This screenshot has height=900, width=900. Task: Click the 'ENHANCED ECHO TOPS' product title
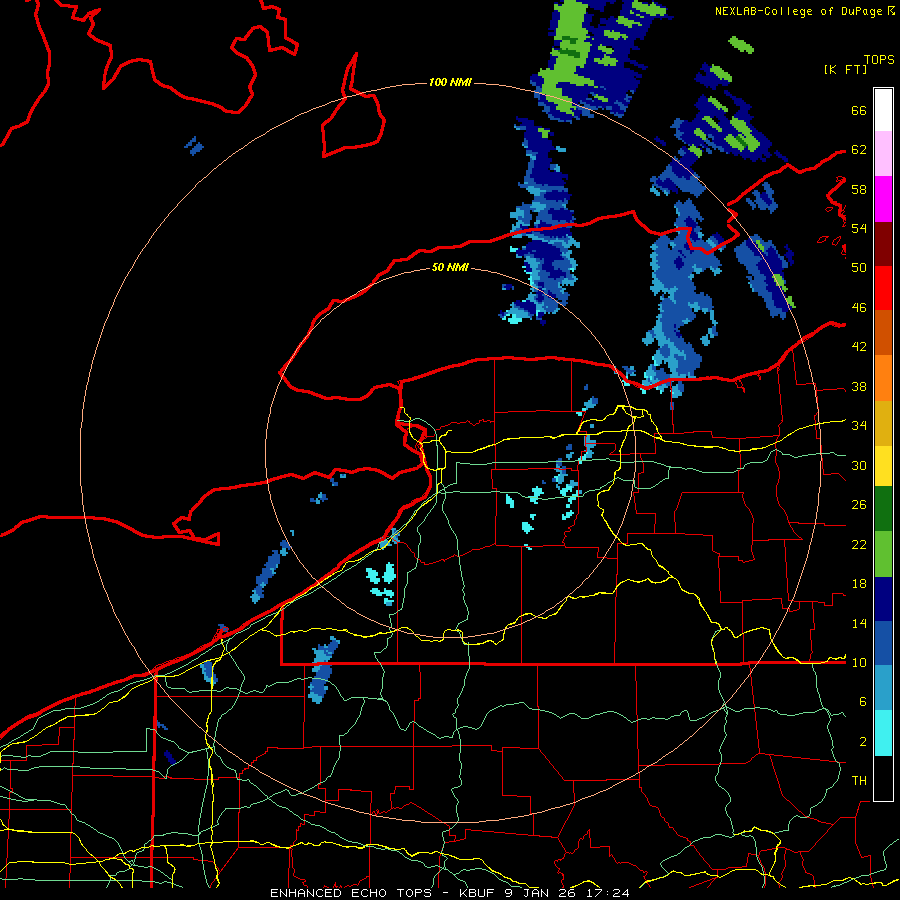(351, 893)
